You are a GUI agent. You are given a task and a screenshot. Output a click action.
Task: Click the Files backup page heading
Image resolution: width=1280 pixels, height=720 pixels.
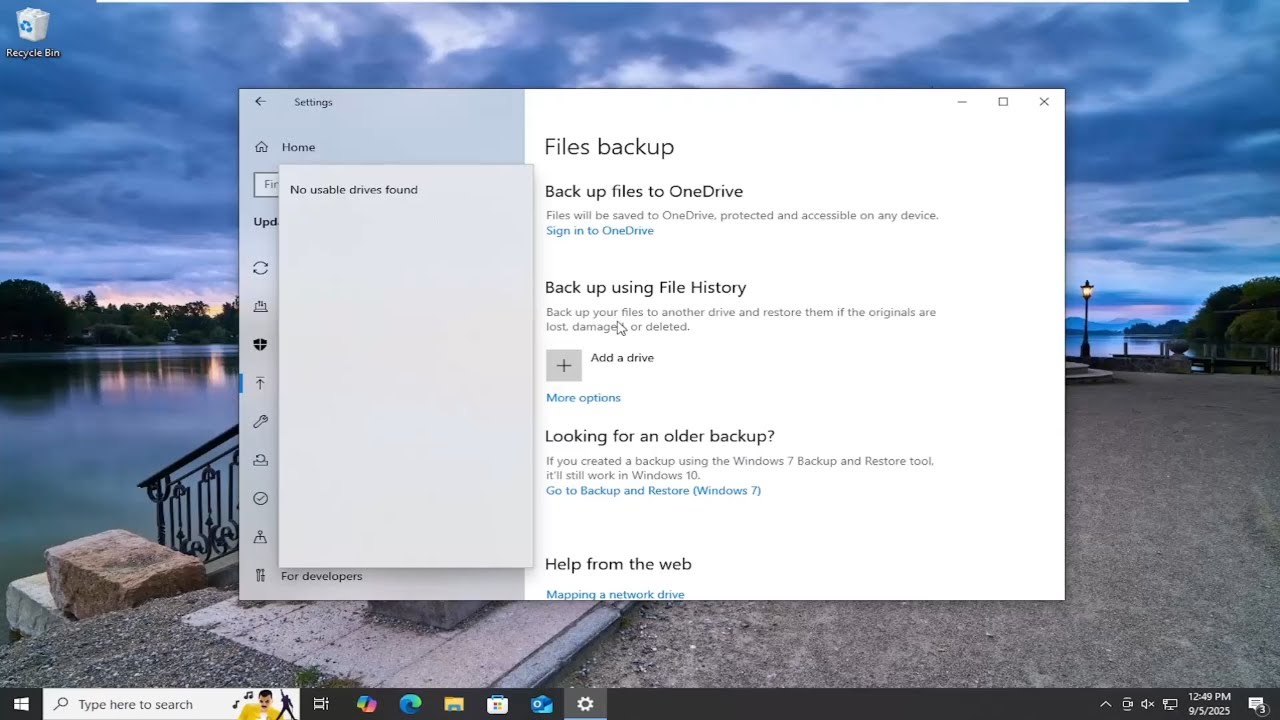(x=609, y=147)
